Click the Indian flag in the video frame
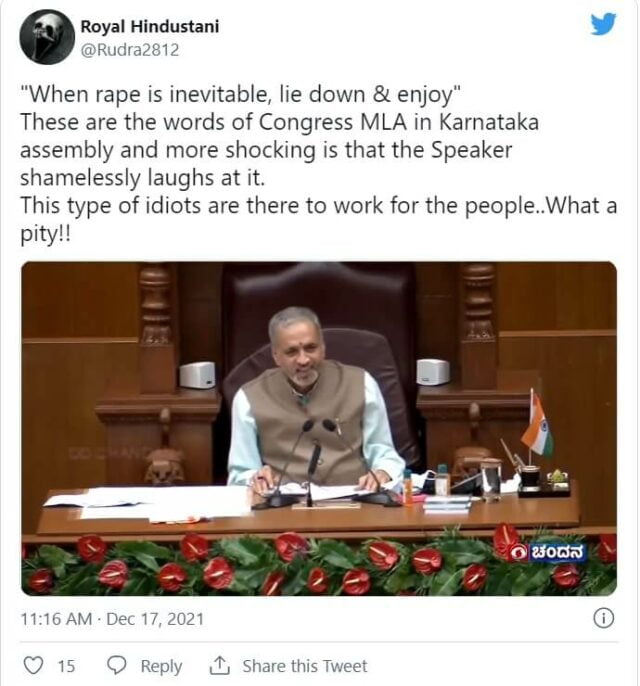Screen dimensions: 640x686 [x=537, y=424]
